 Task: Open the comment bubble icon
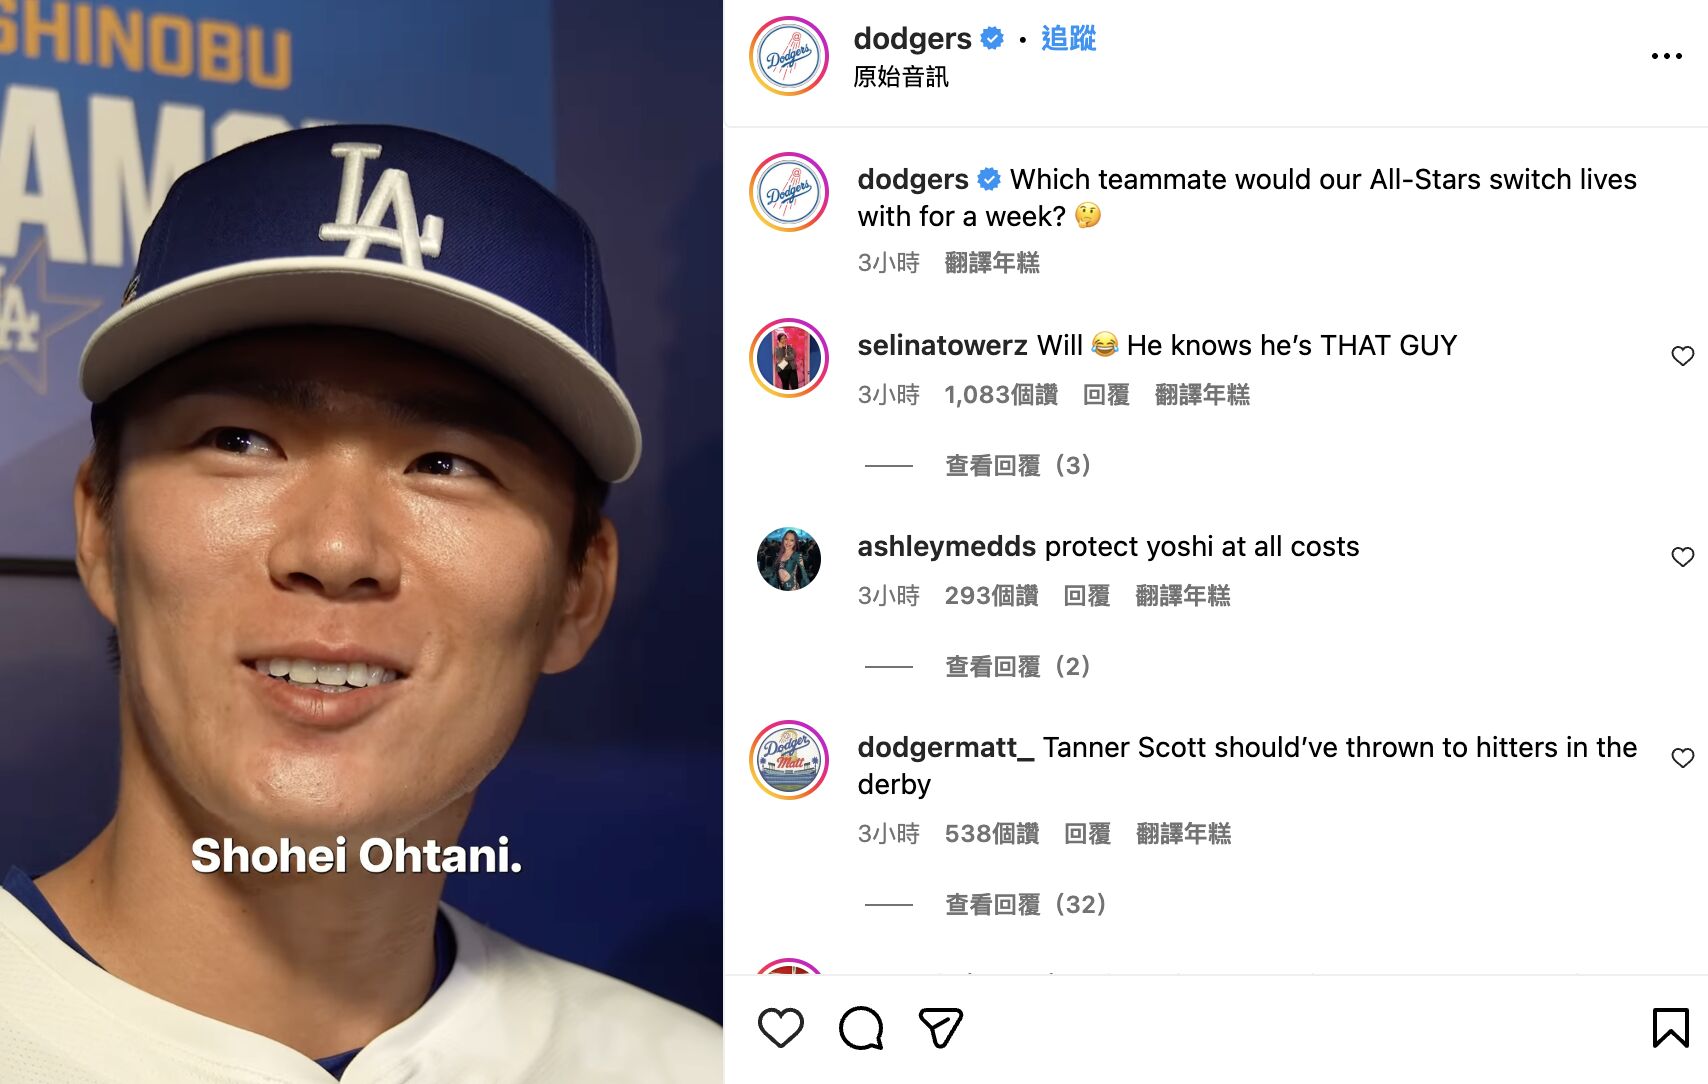pos(861,1028)
